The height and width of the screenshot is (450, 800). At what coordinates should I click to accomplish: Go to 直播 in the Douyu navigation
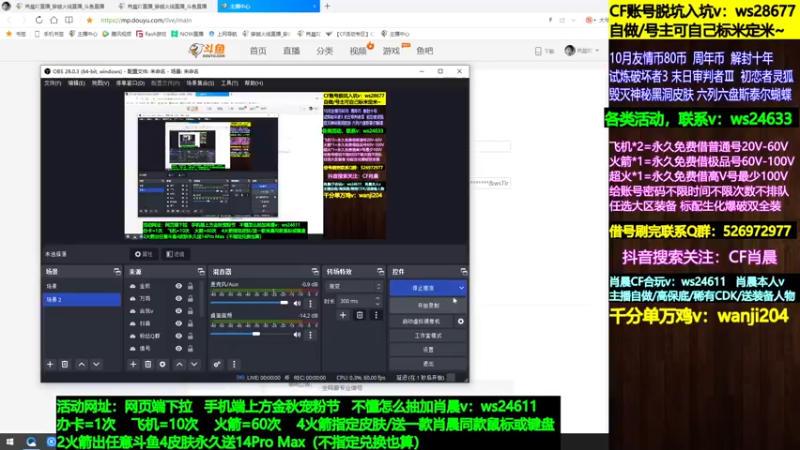(291, 51)
